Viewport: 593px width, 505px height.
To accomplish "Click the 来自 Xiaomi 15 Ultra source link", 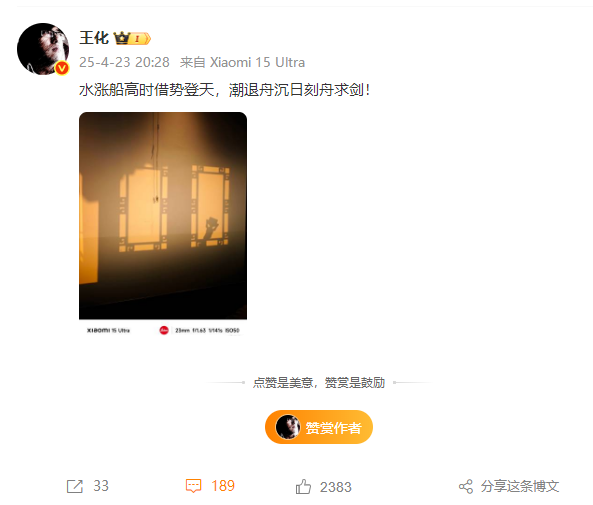I will pyautogui.click(x=242, y=62).
